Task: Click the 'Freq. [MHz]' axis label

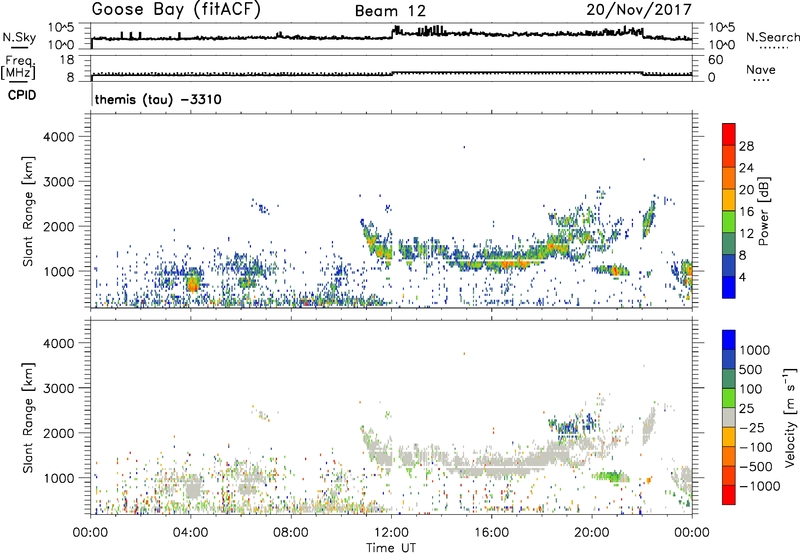Action: pyautogui.click(x=18, y=67)
